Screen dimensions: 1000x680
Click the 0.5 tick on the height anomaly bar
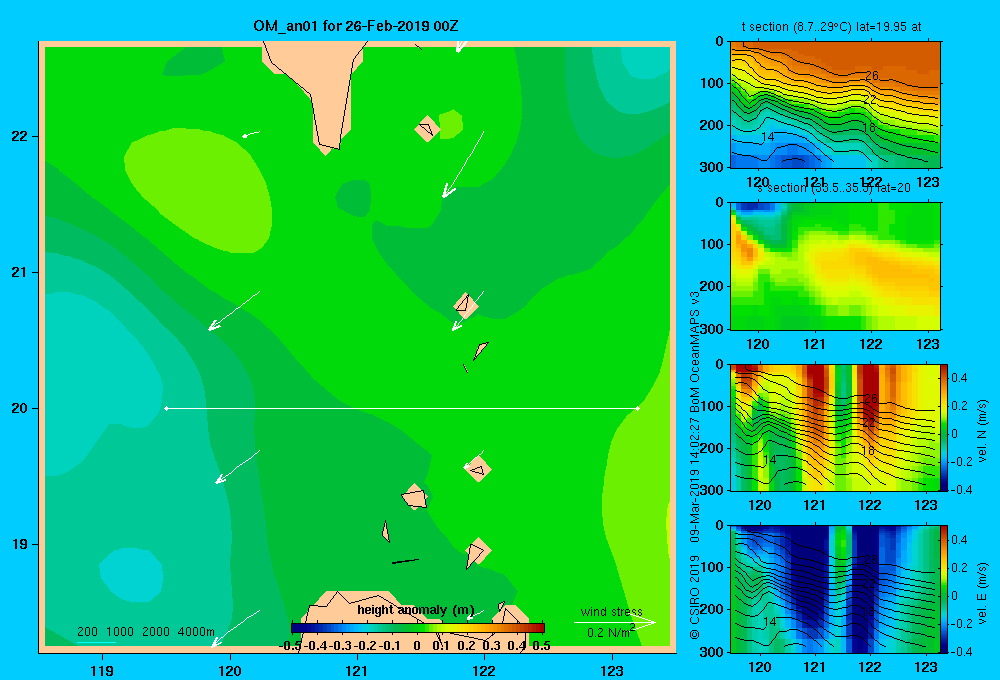[x=541, y=646]
